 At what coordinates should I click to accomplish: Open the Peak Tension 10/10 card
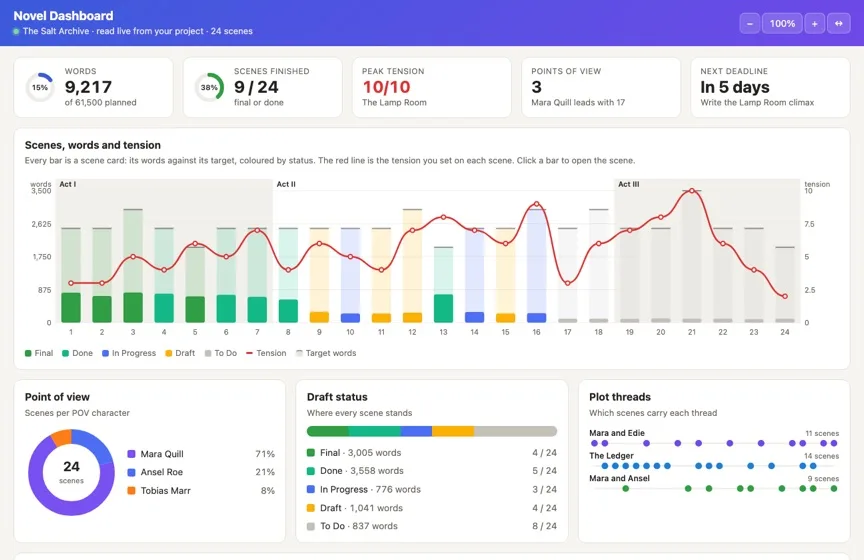pos(431,87)
